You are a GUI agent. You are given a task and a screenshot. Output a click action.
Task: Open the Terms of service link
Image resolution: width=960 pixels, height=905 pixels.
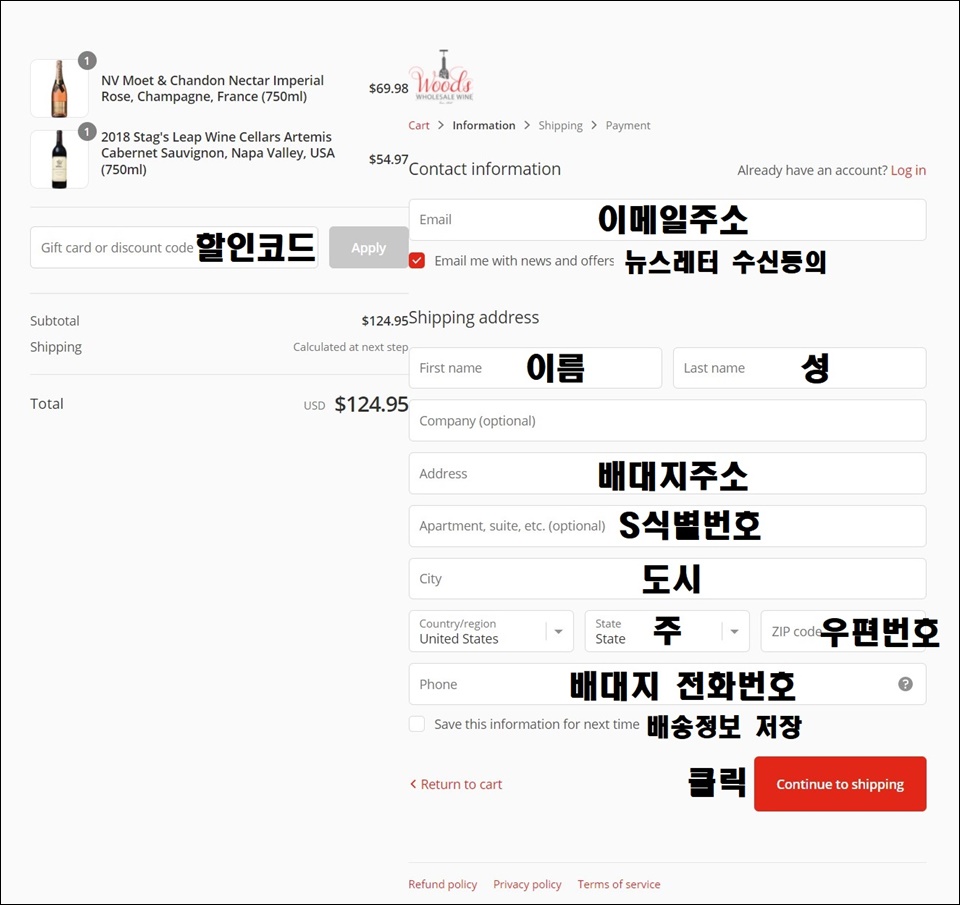[619, 884]
